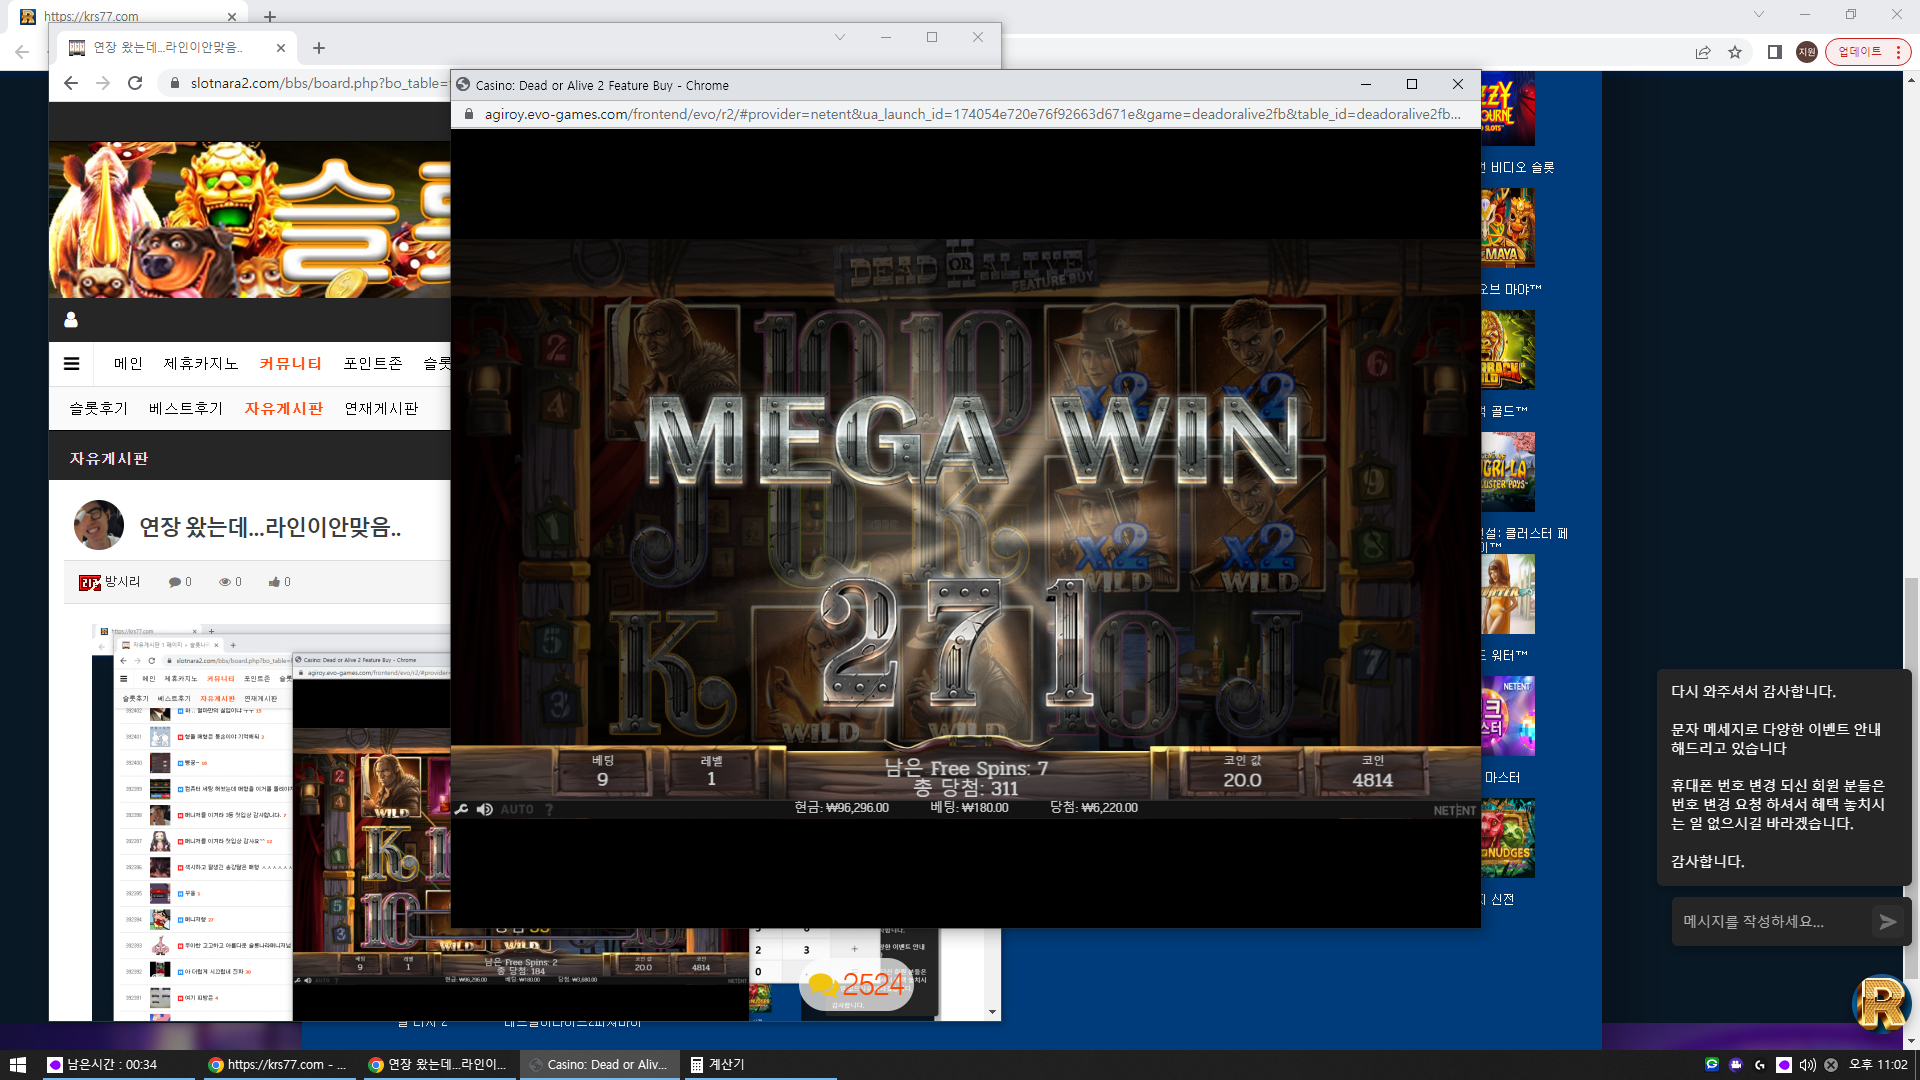Open the hamburger menu on slotnara site

pos(72,364)
